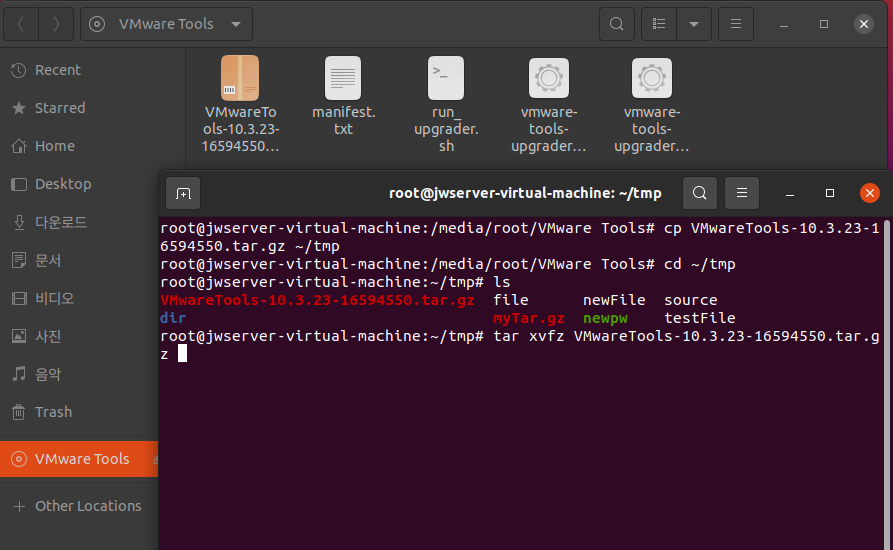Click red VMwareTools tar.gz in ls output
Viewport: 893px width, 550px height.
tap(317, 300)
